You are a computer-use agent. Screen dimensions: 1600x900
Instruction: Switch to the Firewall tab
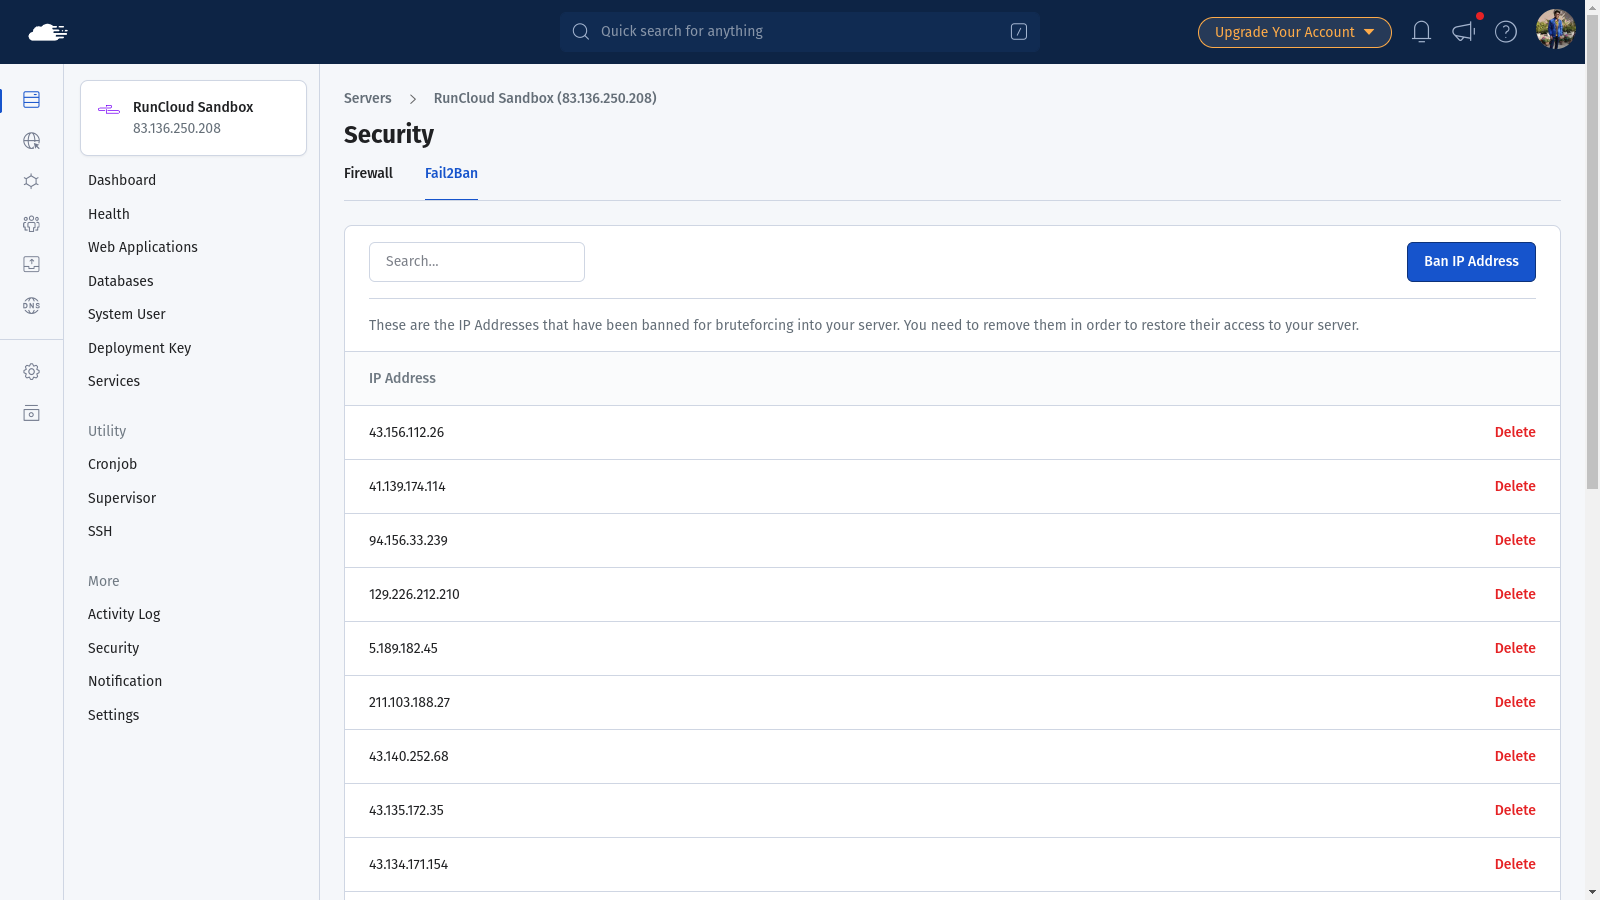coord(368,173)
